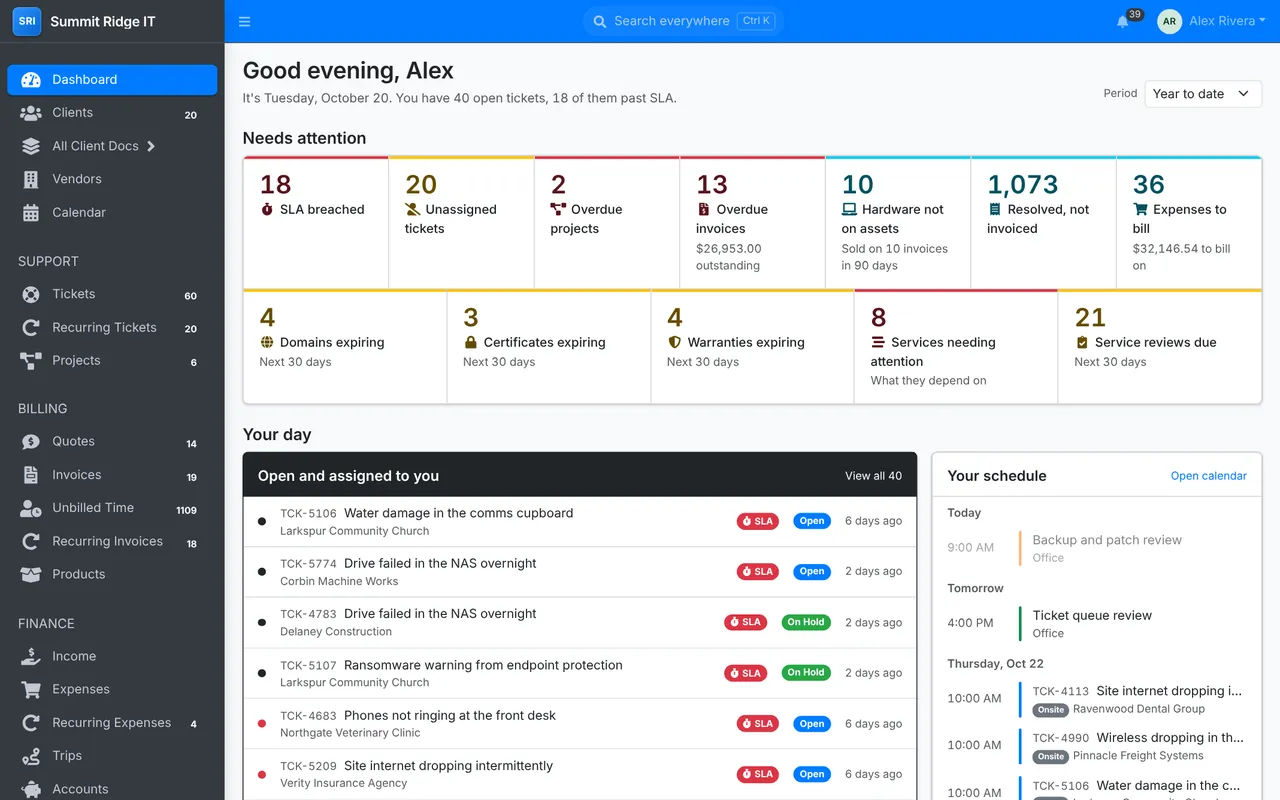Click Backup and patch review event

click(1097, 548)
